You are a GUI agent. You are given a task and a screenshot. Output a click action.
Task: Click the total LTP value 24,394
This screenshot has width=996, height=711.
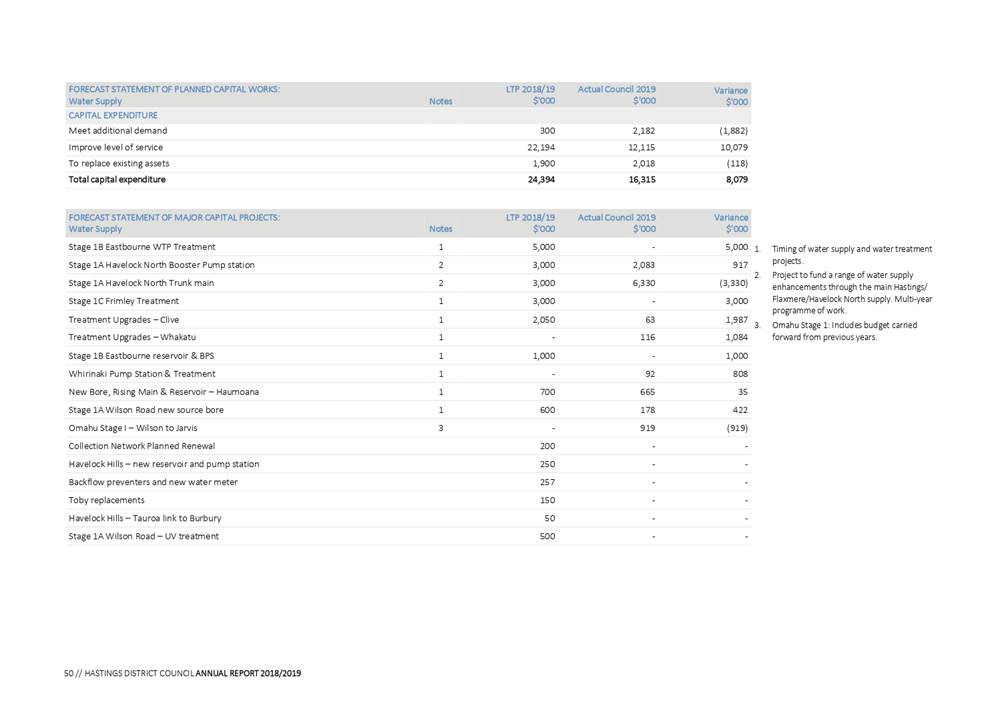click(541, 180)
